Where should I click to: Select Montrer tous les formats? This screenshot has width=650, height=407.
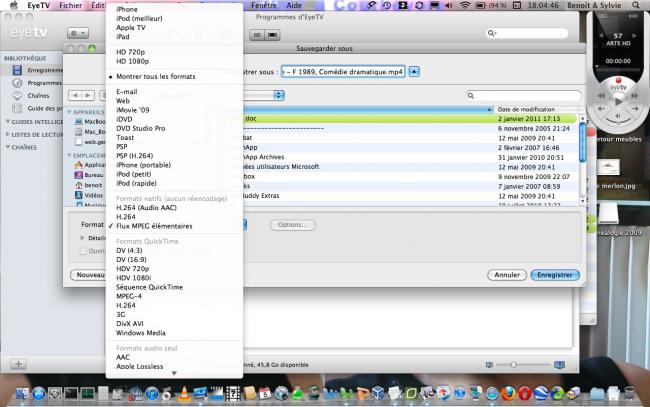click(155, 76)
